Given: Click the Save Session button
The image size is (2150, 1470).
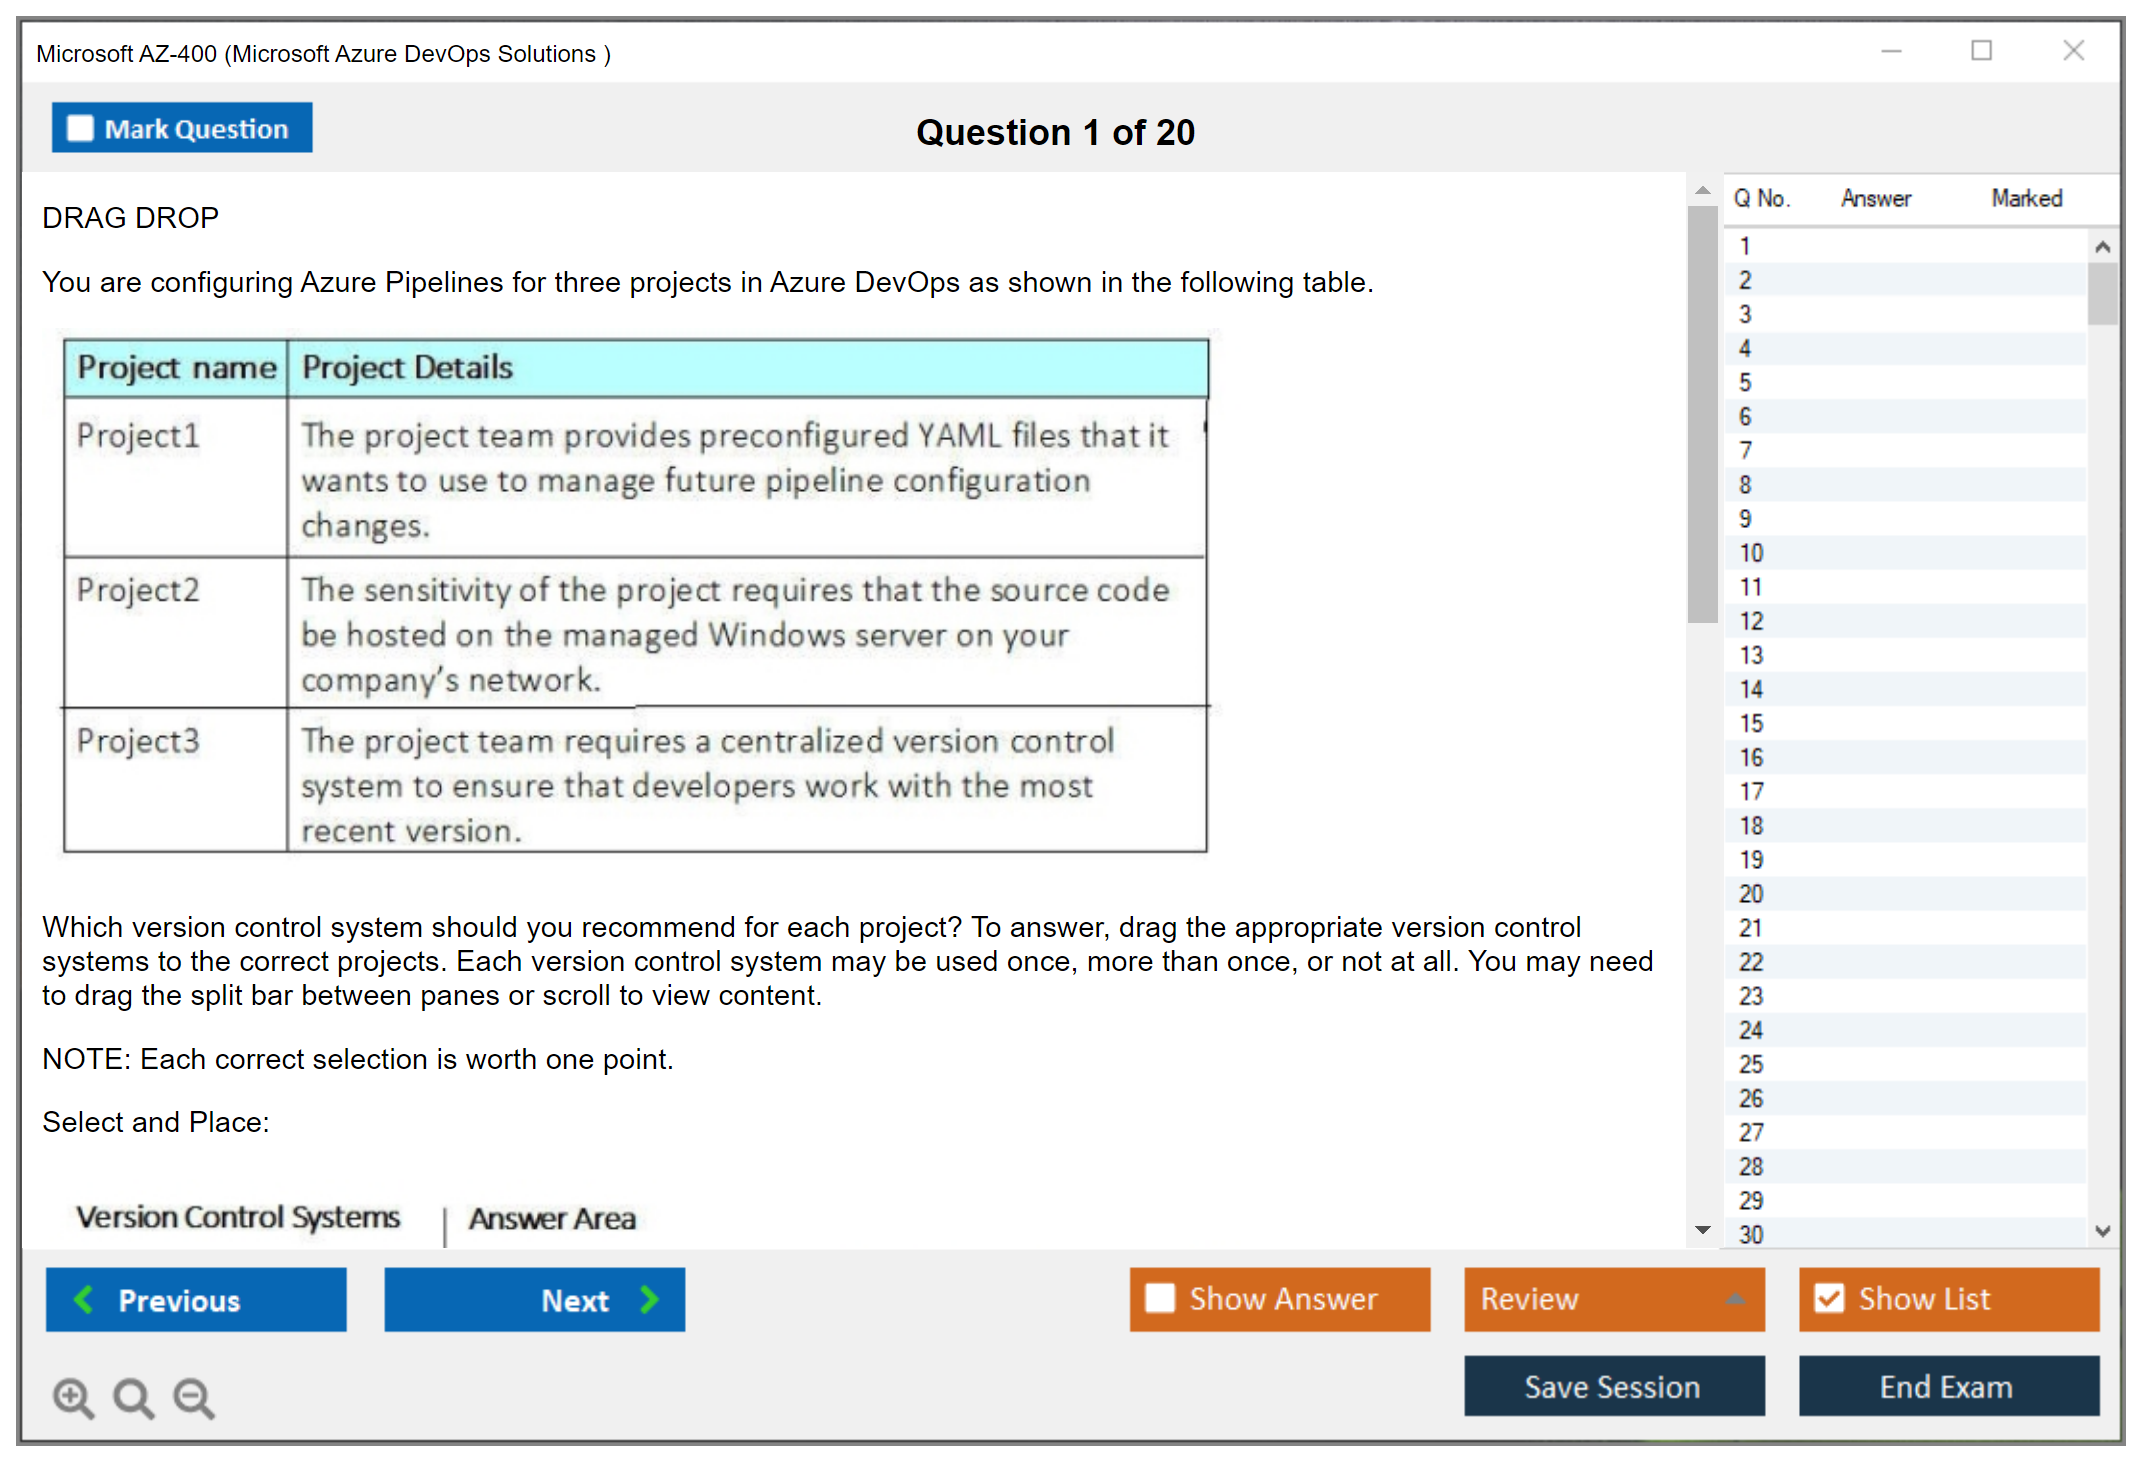Looking at the screenshot, I should (x=1613, y=1386).
